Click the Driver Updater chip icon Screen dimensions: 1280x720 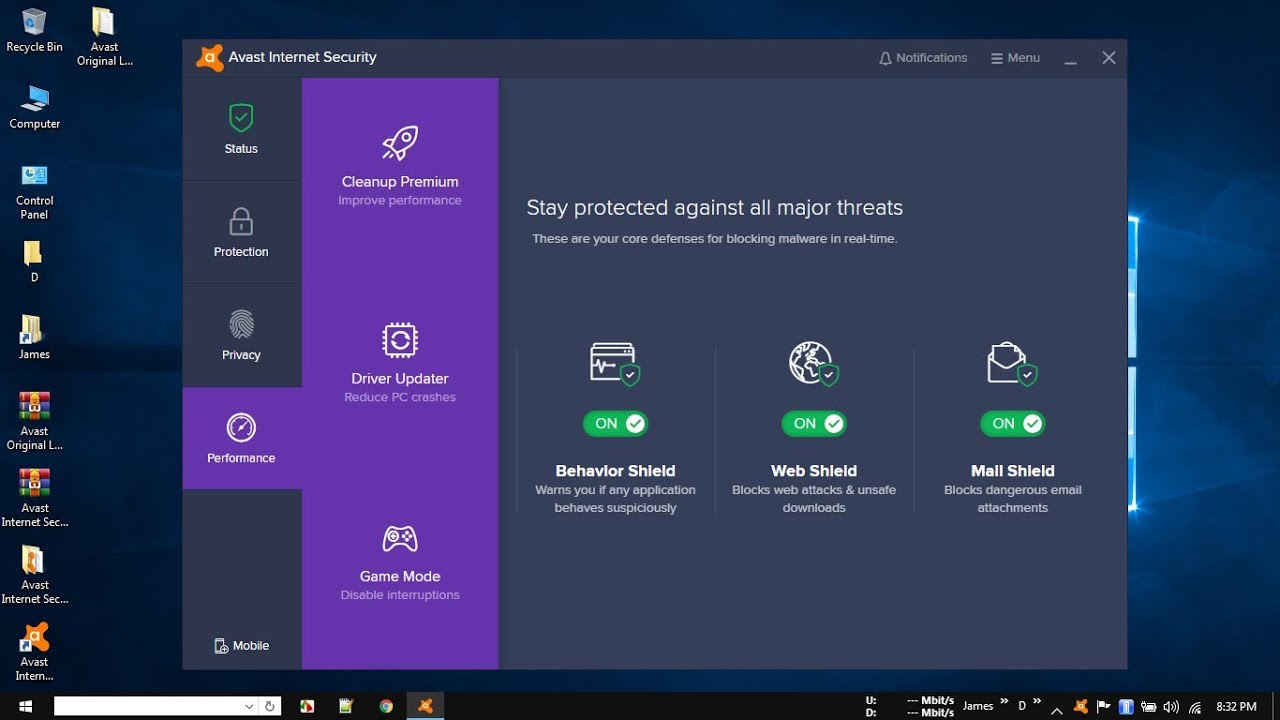point(400,340)
